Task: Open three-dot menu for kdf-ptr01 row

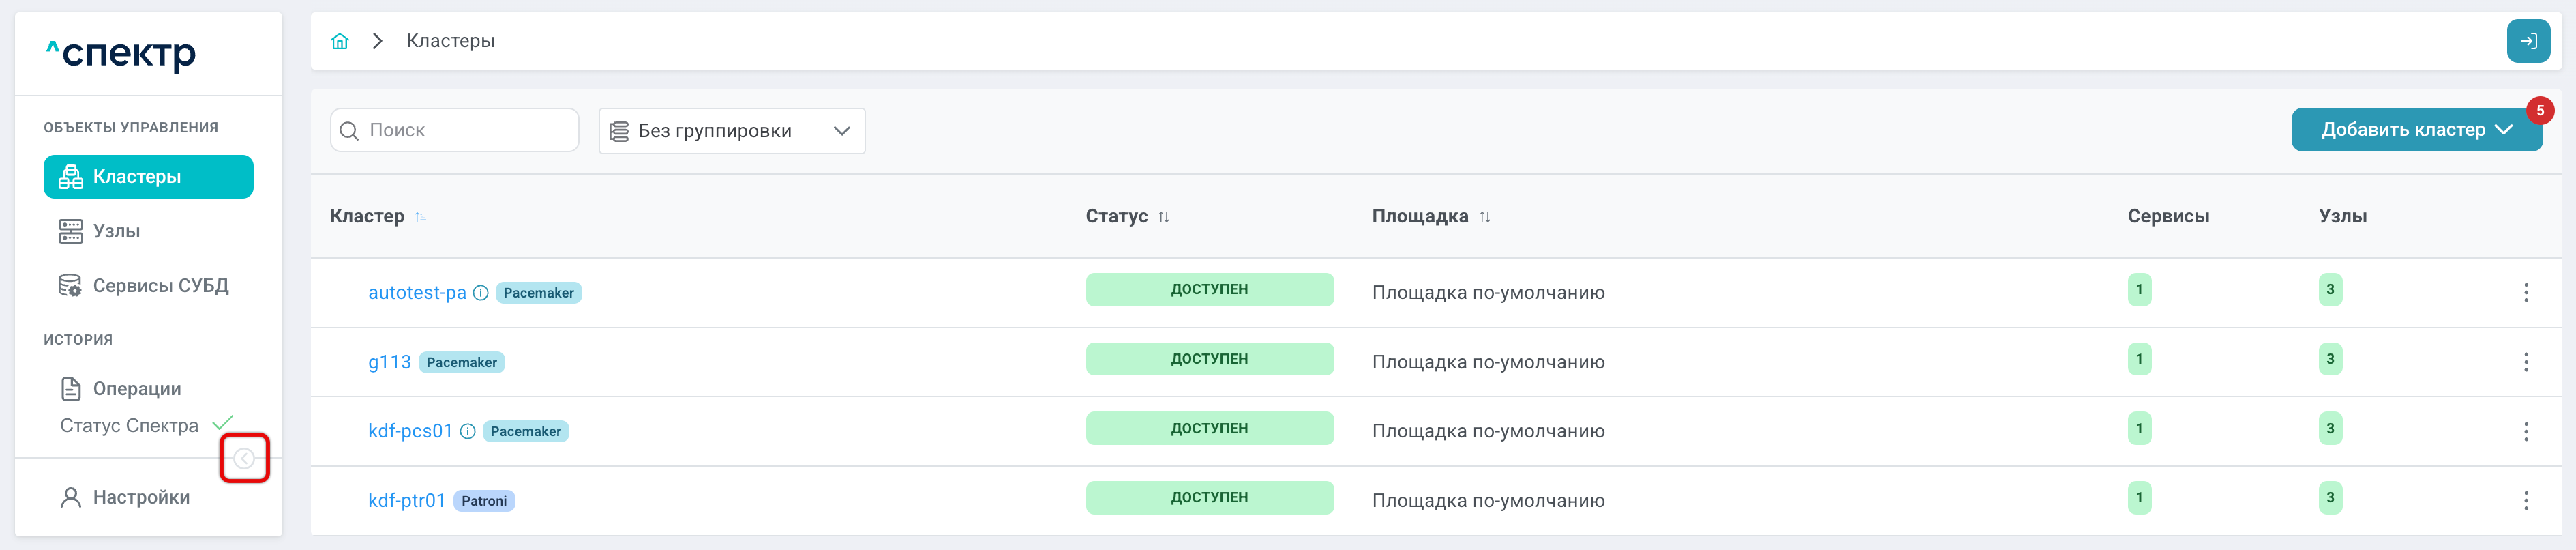Action: coord(2526,500)
